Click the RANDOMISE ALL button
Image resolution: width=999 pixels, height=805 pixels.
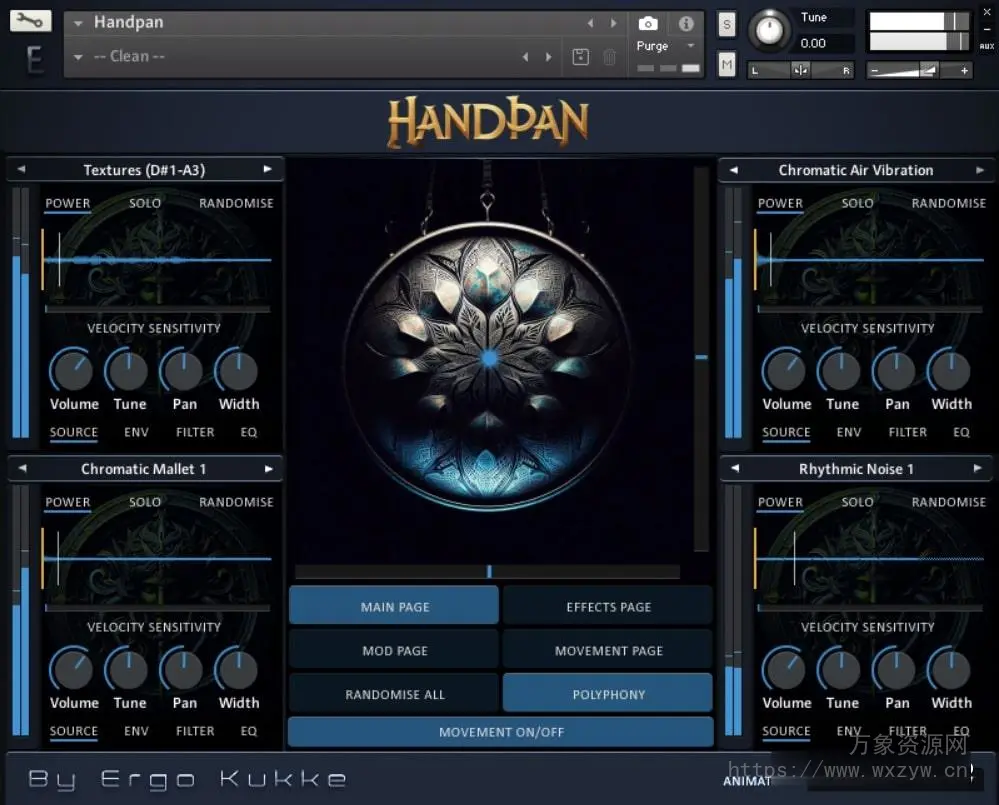tap(394, 693)
